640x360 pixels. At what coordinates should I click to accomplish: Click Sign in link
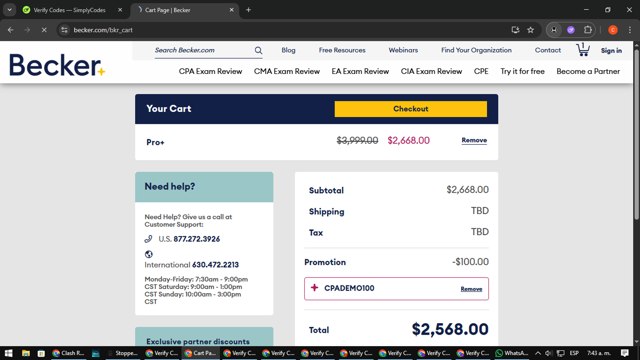tap(611, 51)
